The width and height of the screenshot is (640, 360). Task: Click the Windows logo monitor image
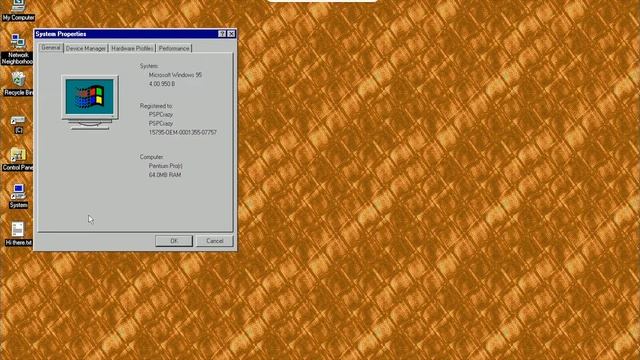[x=90, y=102]
